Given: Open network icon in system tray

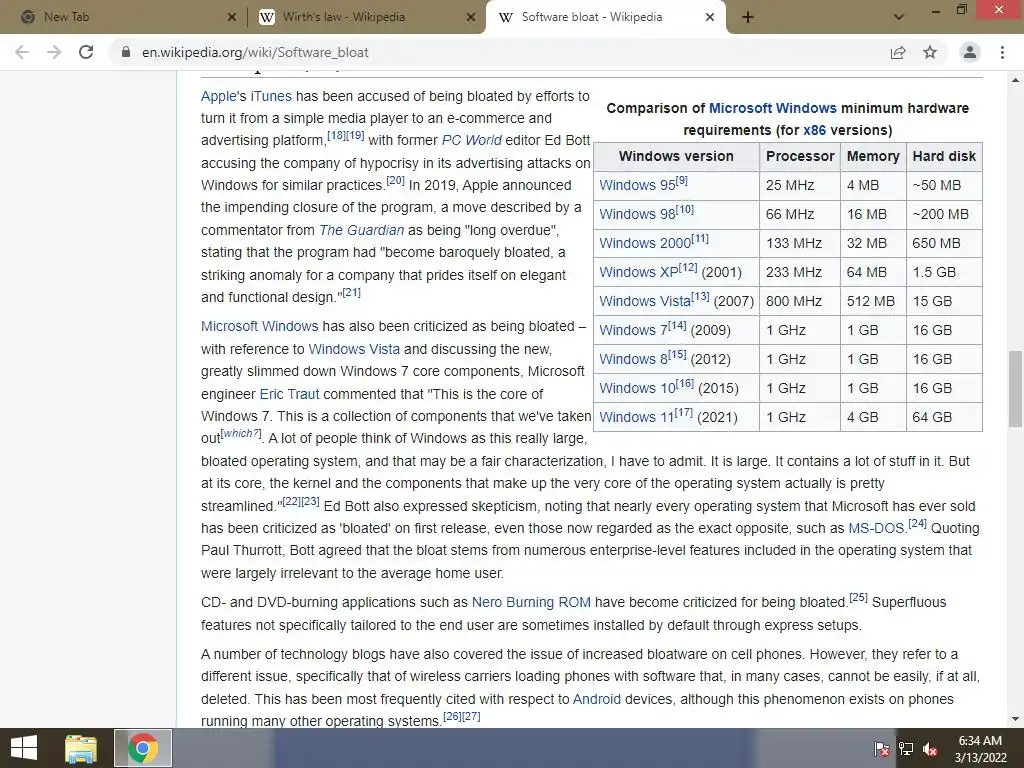Looking at the screenshot, I should coord(906,748).
